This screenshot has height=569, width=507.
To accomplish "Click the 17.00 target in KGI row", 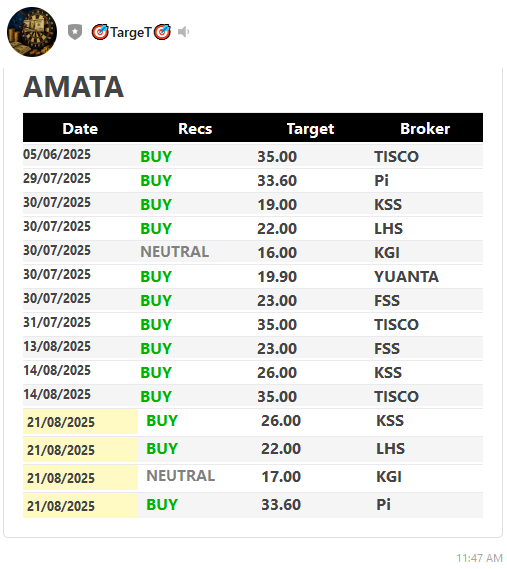I will click(281, 476).
